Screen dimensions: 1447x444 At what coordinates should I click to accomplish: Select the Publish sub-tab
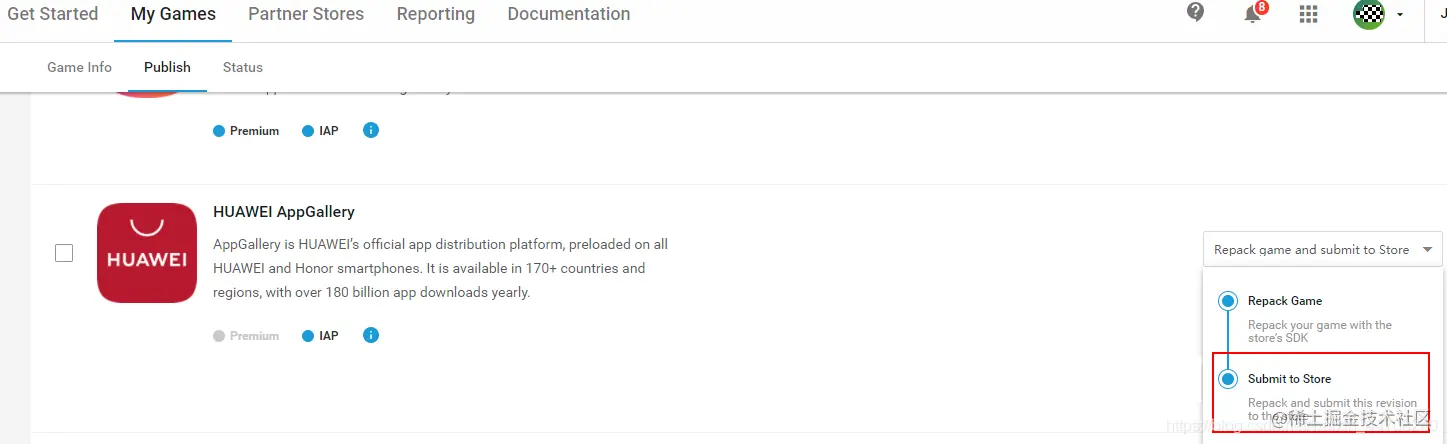(167, 67)
